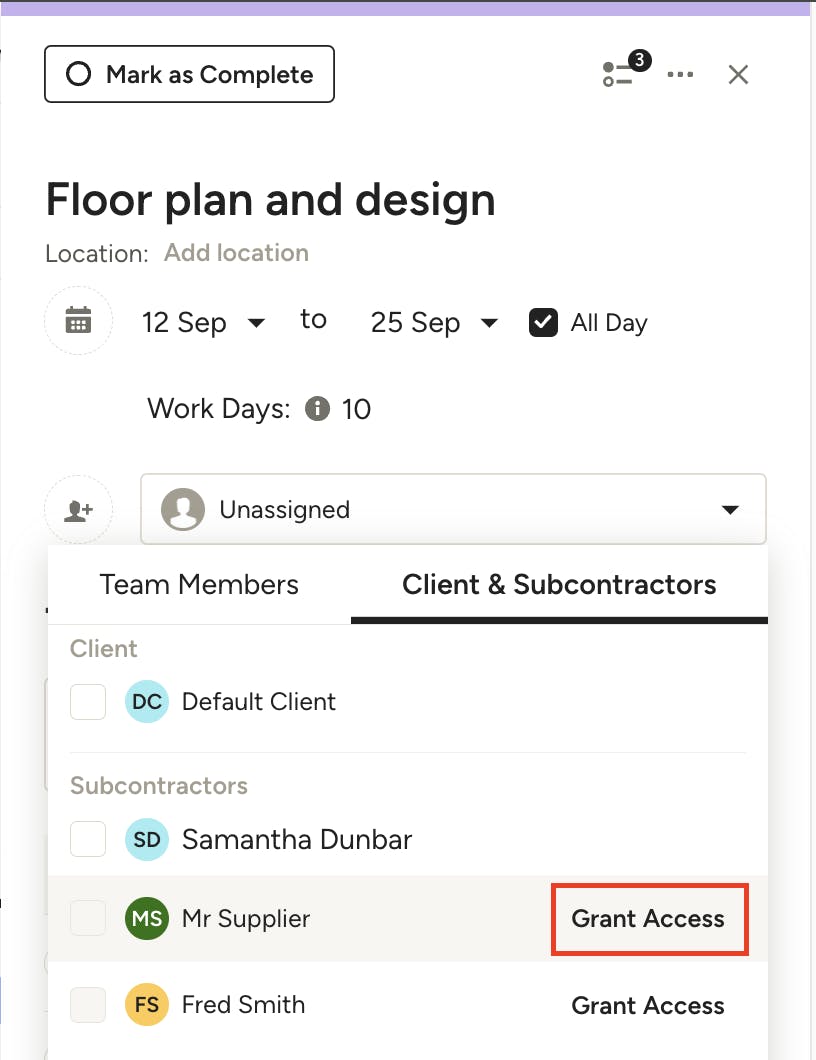Open the 12 Sep start date dropdown
The image size is (816, 1060).
point(203,323)
